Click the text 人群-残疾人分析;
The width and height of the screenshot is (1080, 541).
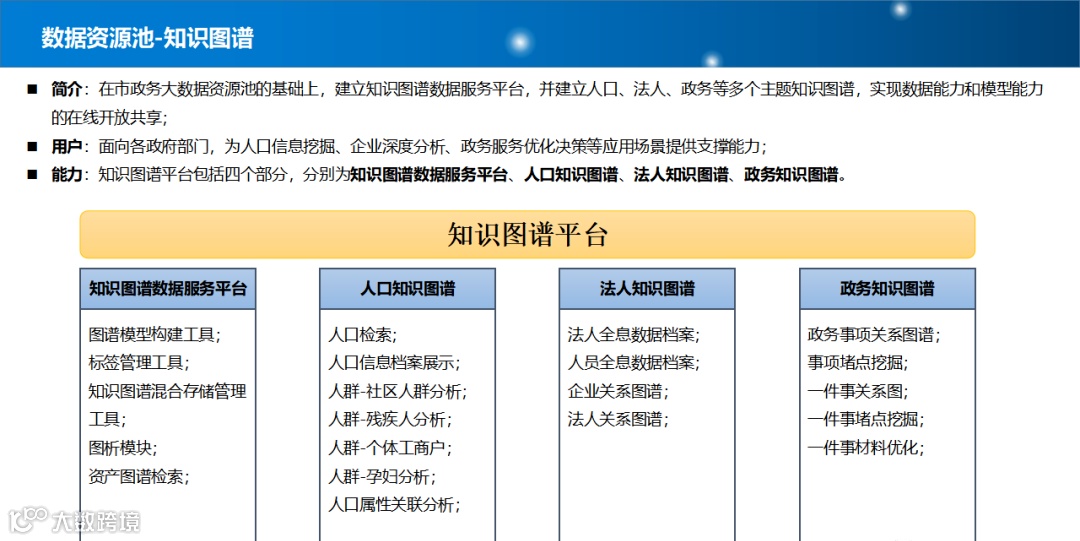(x=390, y=420)
